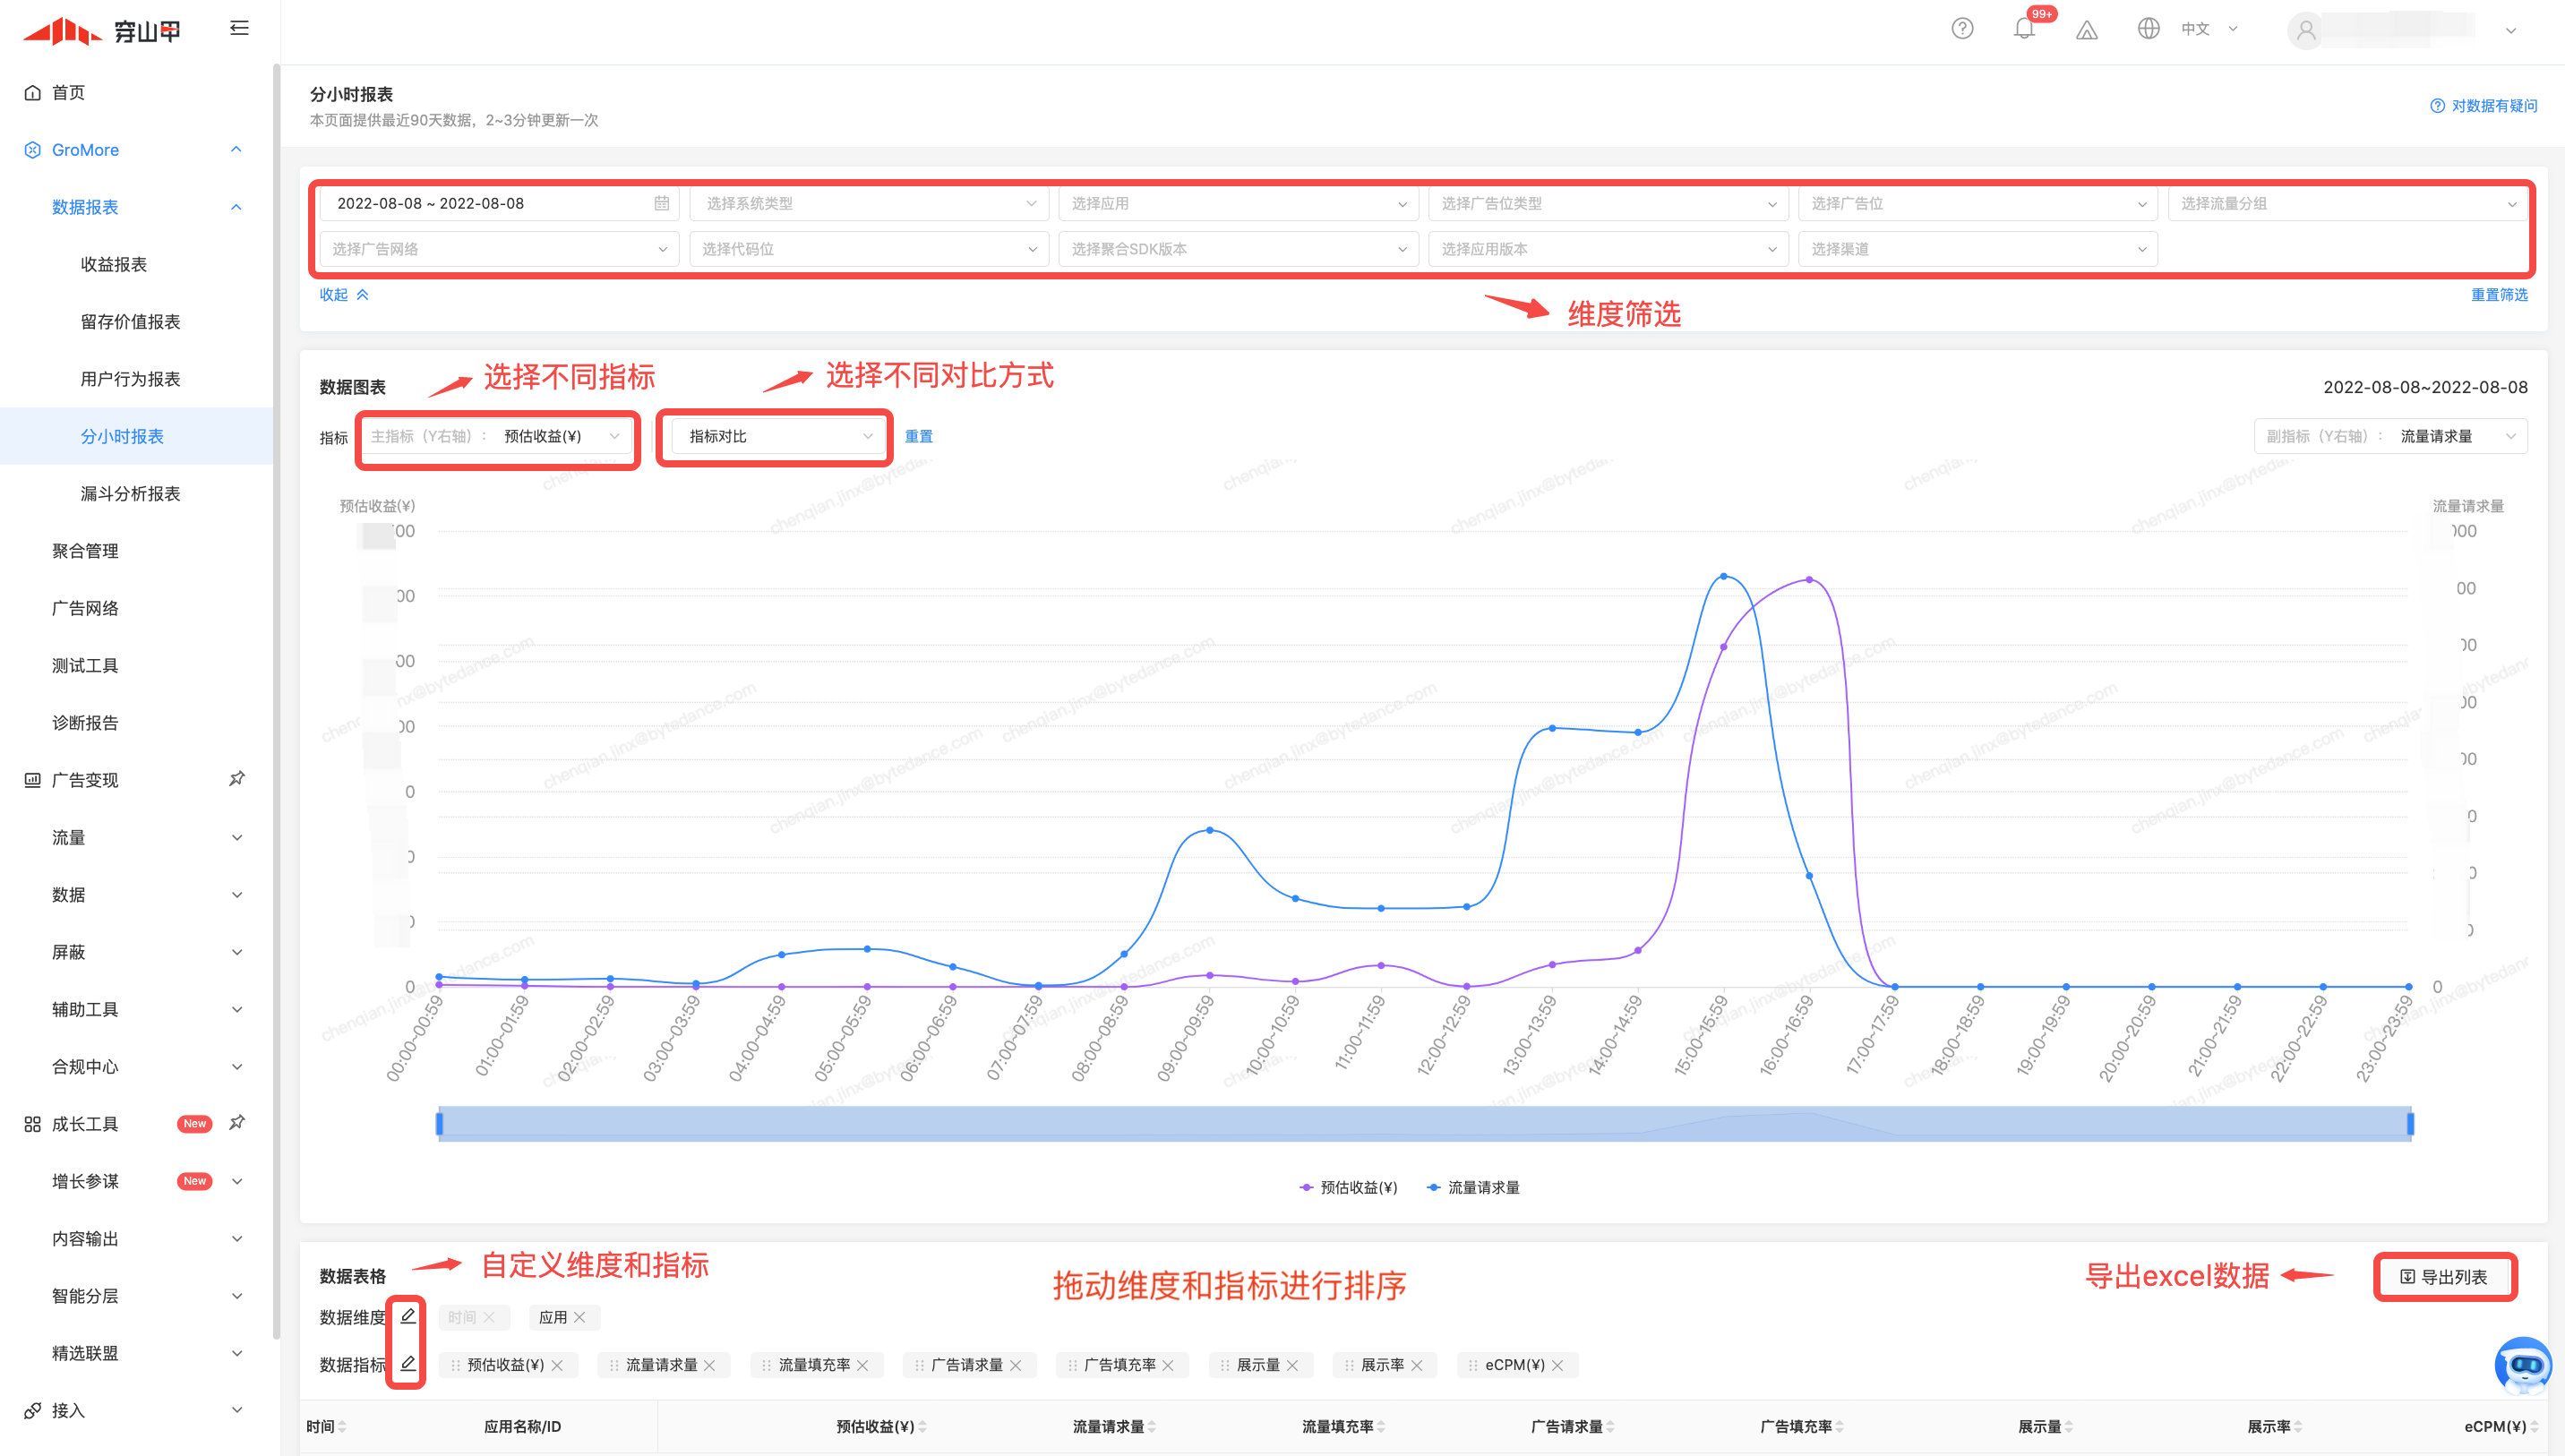
Task: Open 选择聚合SDK版本 dropdown
Action: [x=1238, y=249]
